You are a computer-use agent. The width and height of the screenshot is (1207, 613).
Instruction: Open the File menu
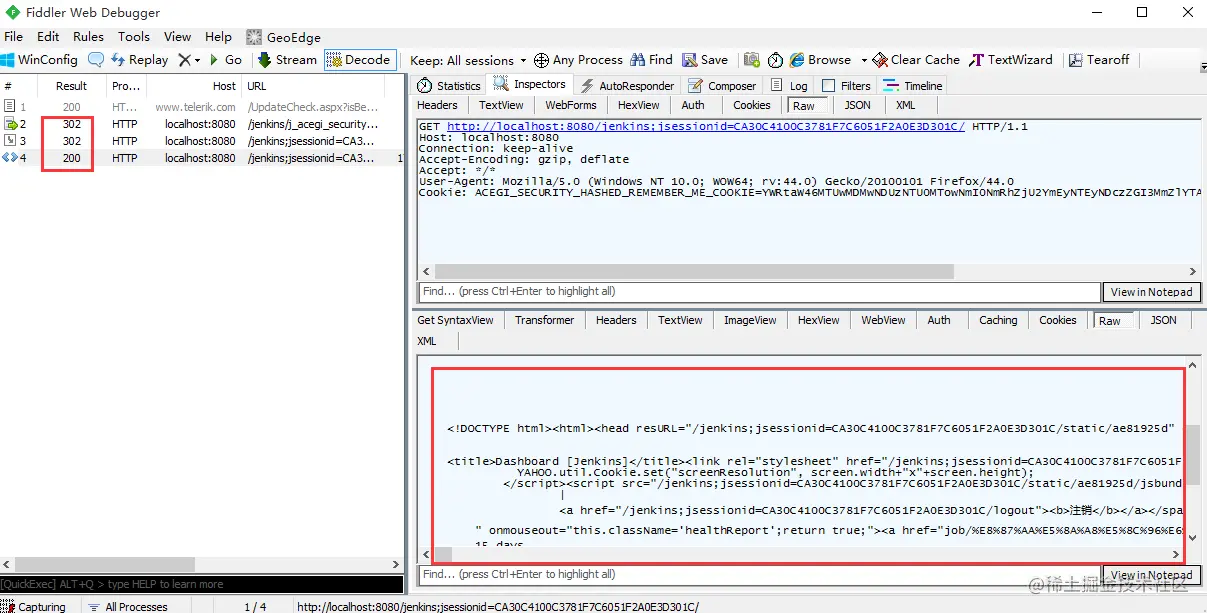[13, 37]
